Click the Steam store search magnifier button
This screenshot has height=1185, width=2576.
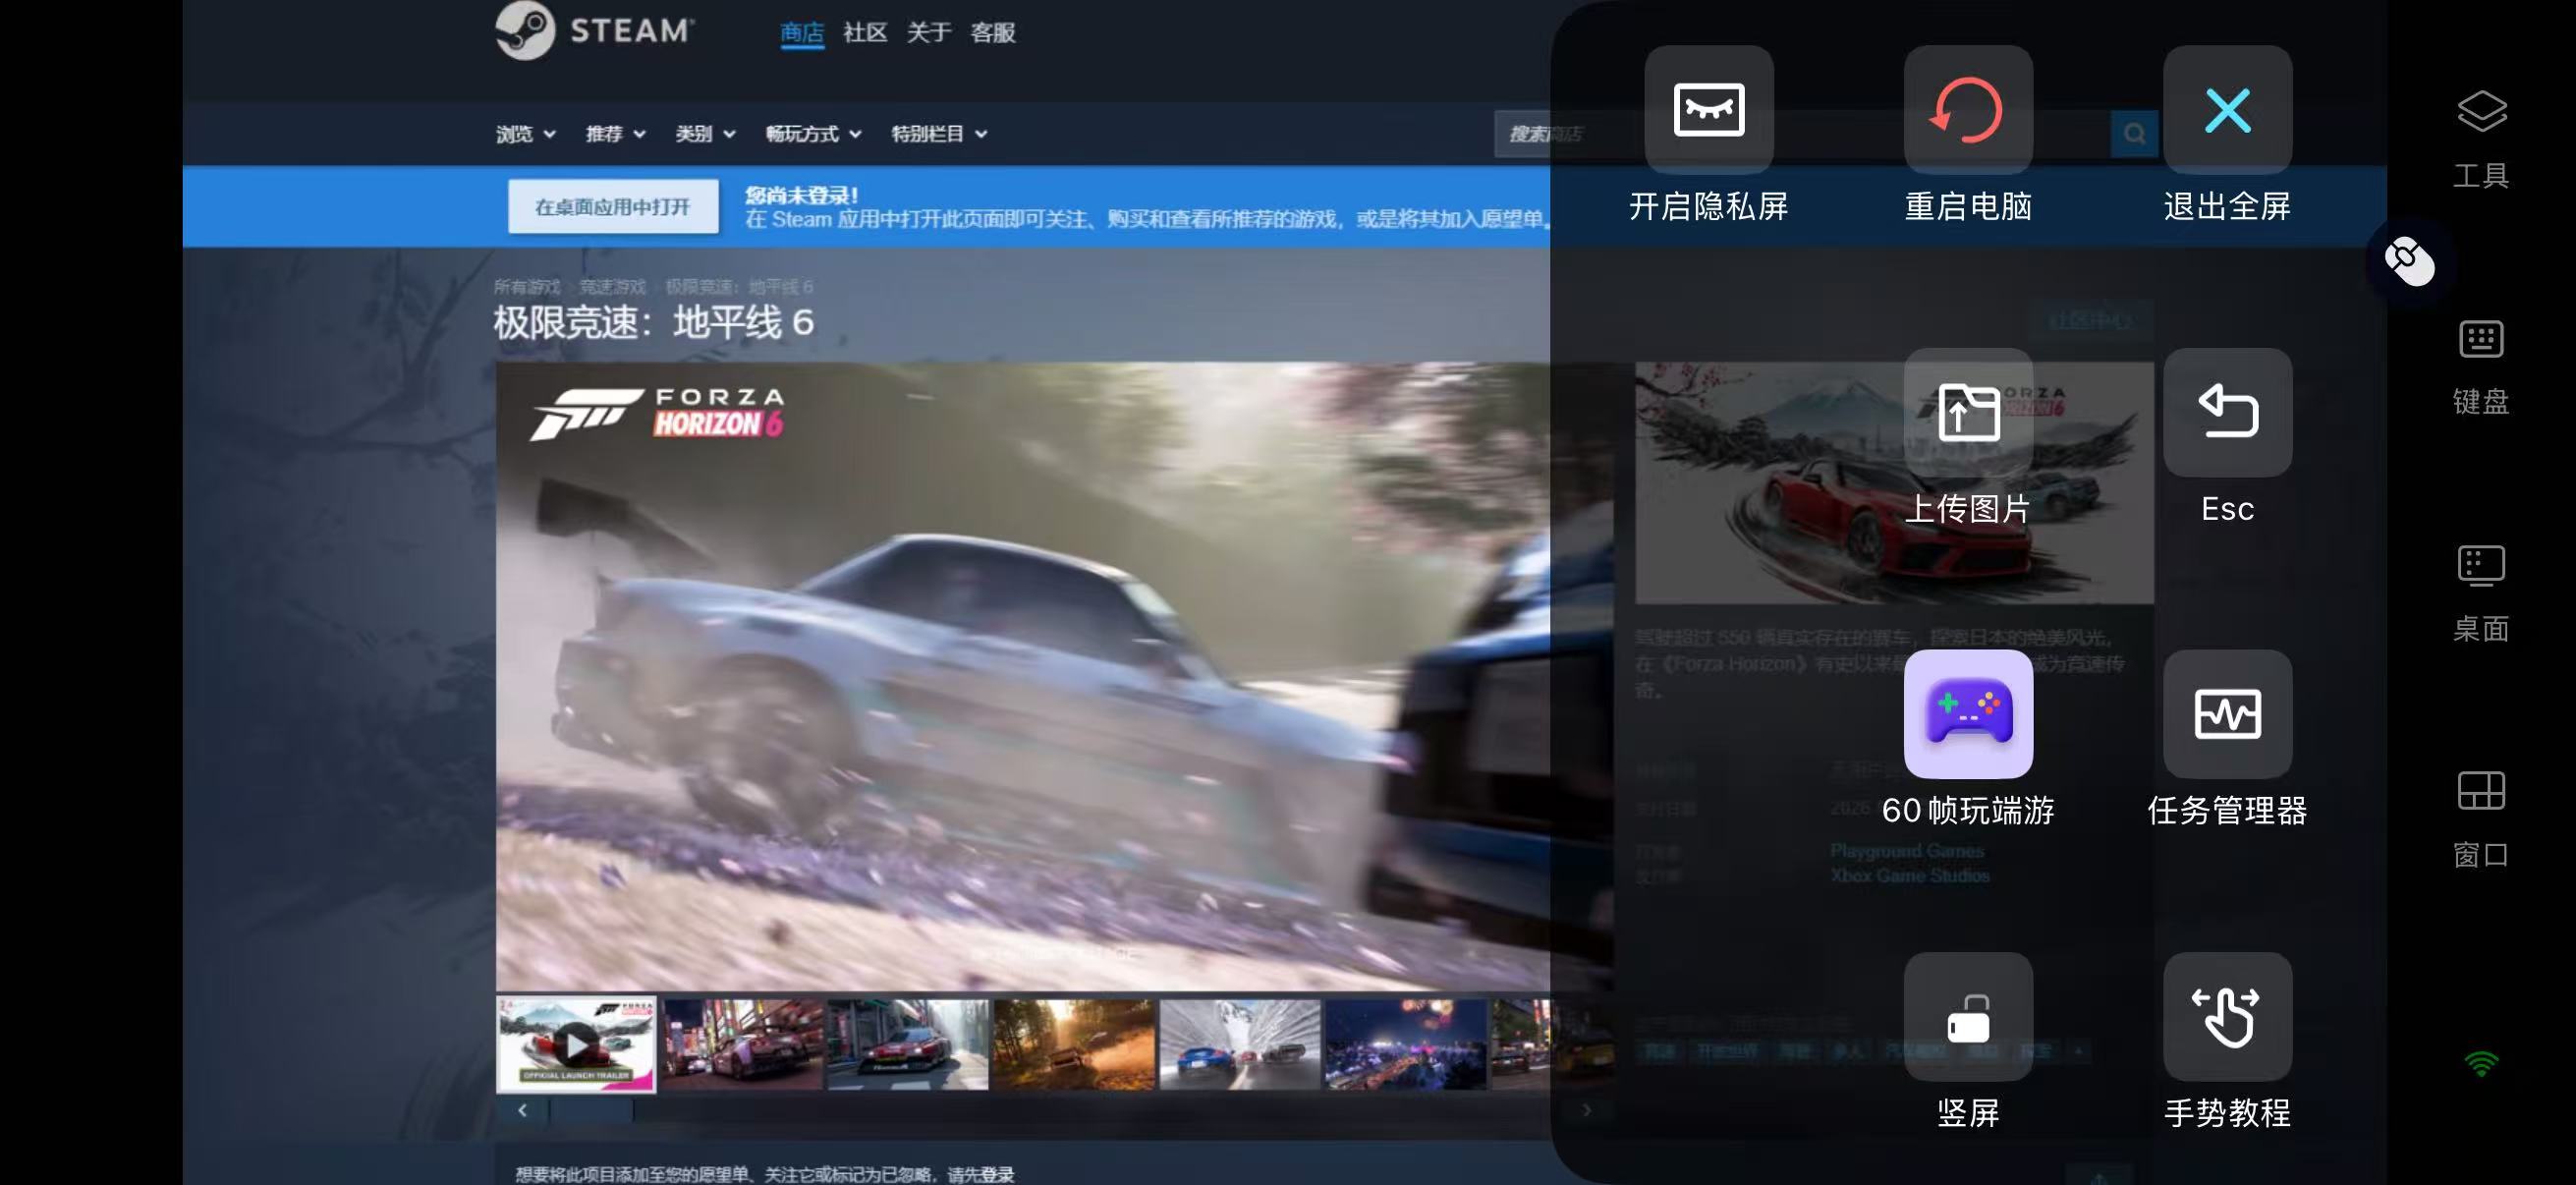click(x=2134, y=134)
